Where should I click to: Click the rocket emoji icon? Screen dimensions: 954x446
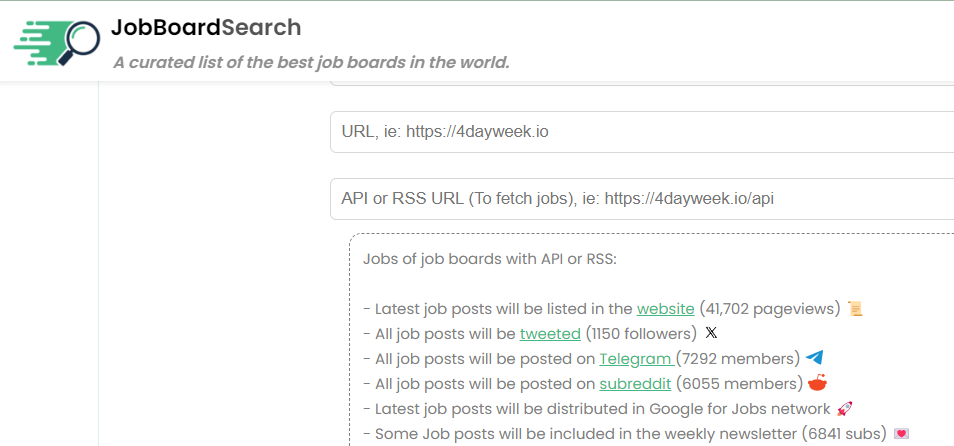[x=844, y=409]
